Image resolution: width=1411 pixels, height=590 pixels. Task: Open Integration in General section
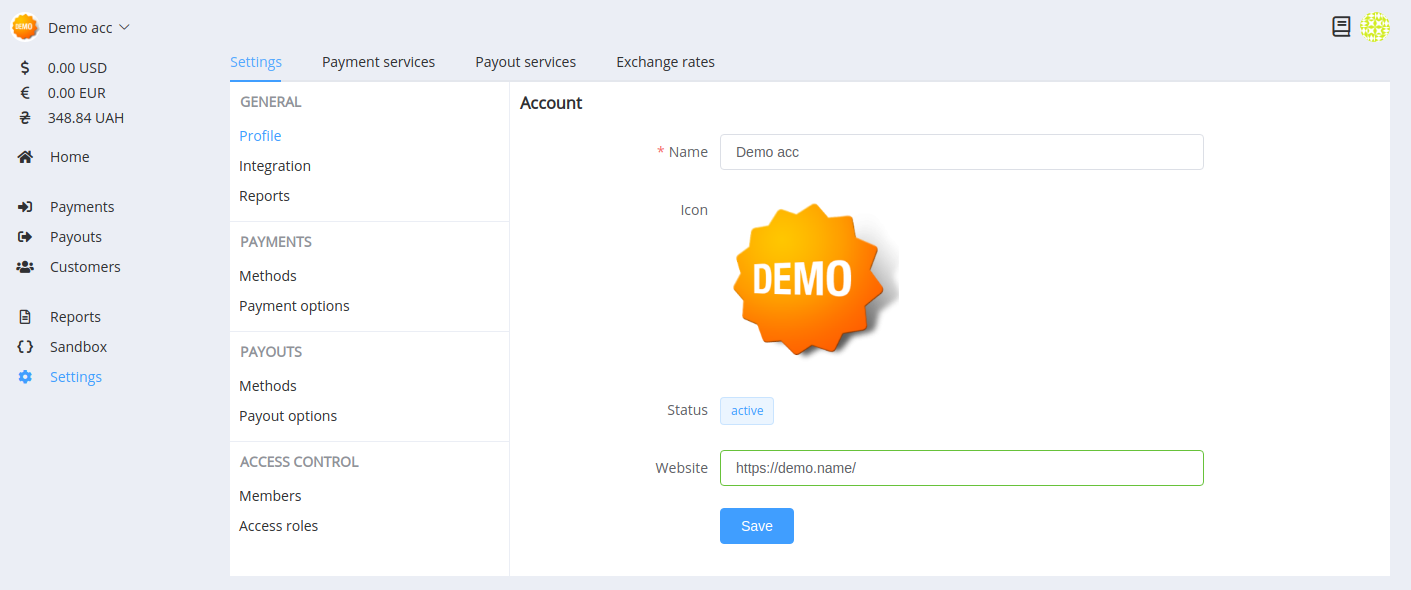pyautogui.click(x=275, y=166)
